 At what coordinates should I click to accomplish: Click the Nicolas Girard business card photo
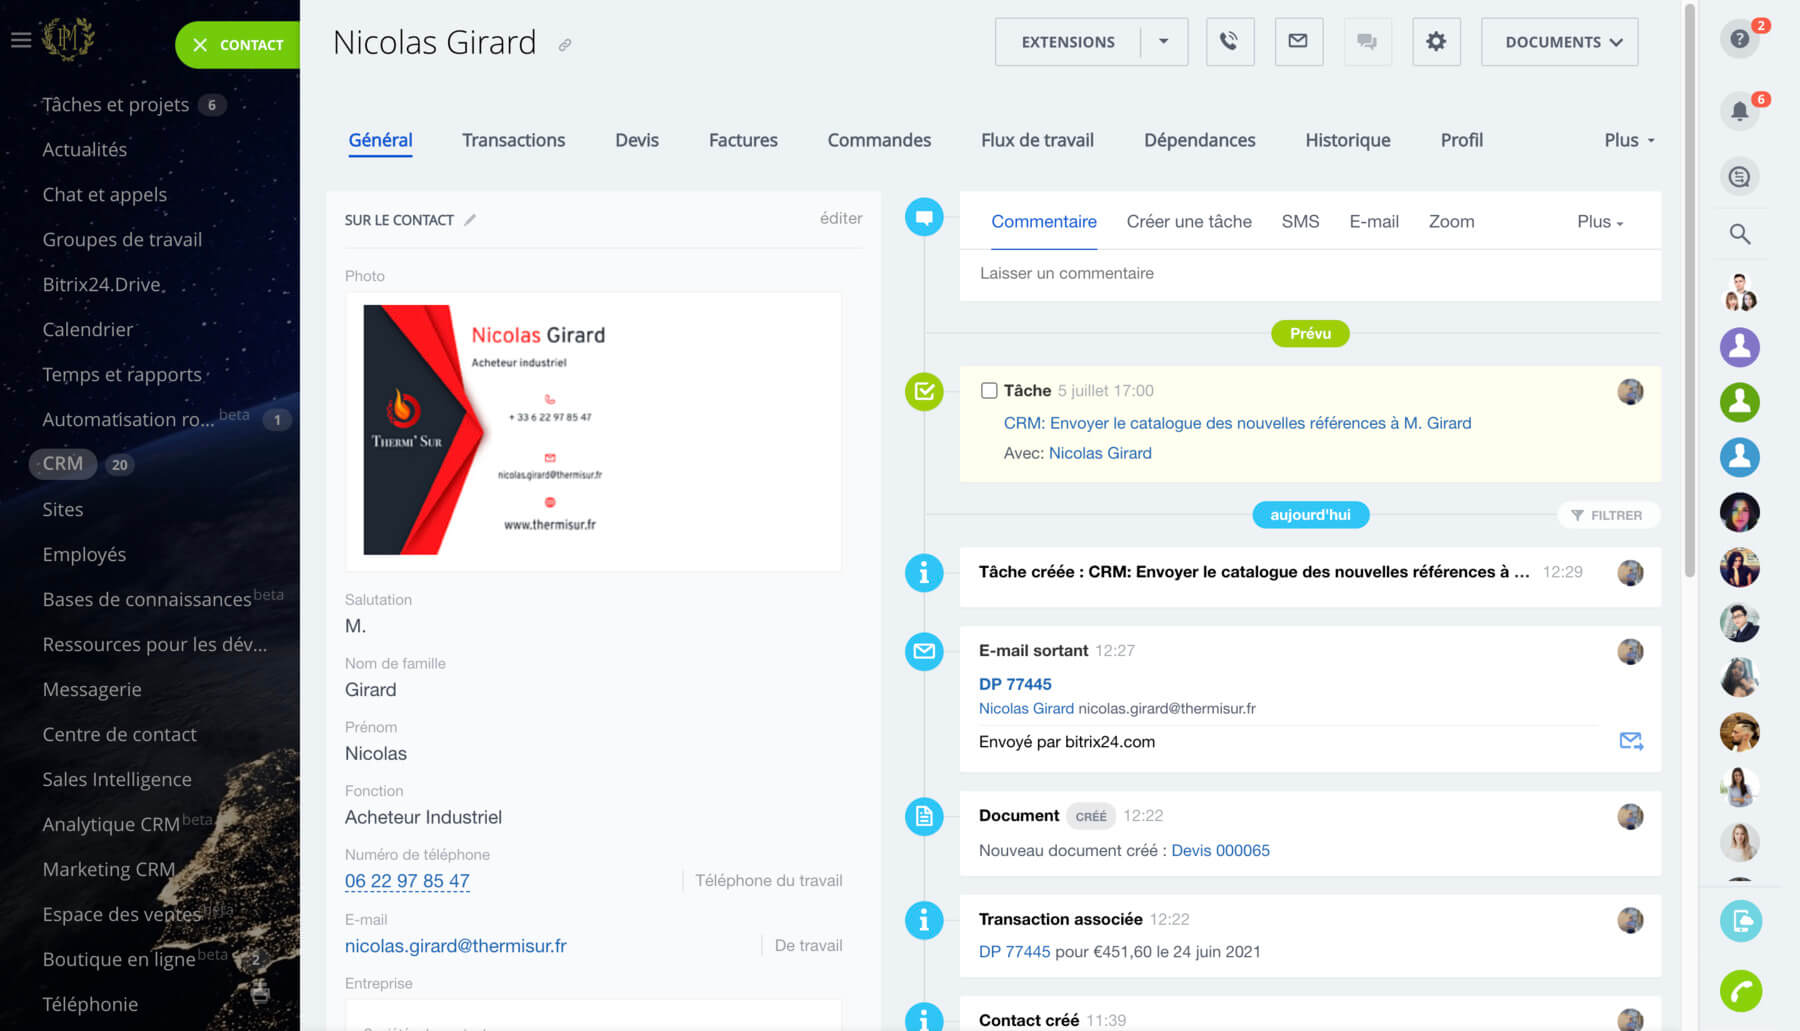point(592,431)
